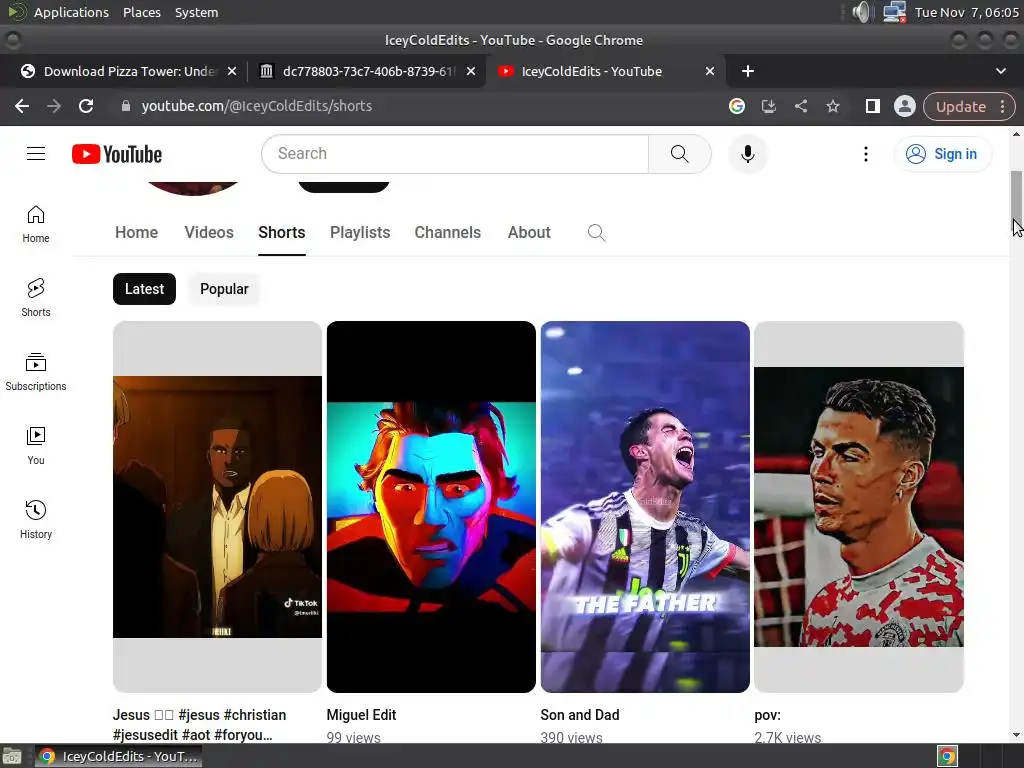Open History in the sidebar

click(36, 519)
